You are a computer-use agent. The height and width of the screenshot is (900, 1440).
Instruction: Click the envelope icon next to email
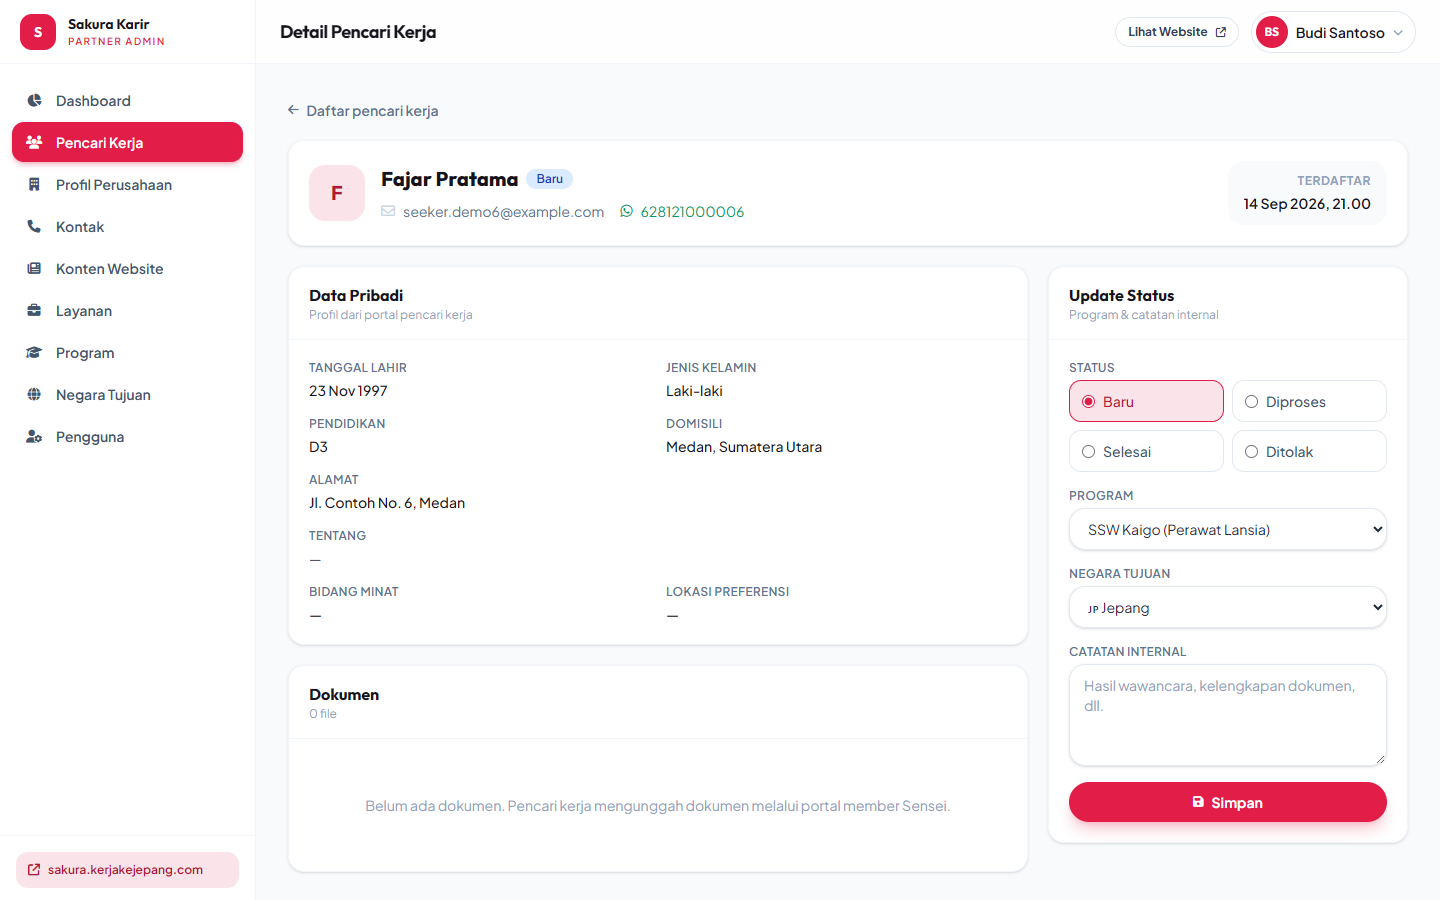pos(388,211)
